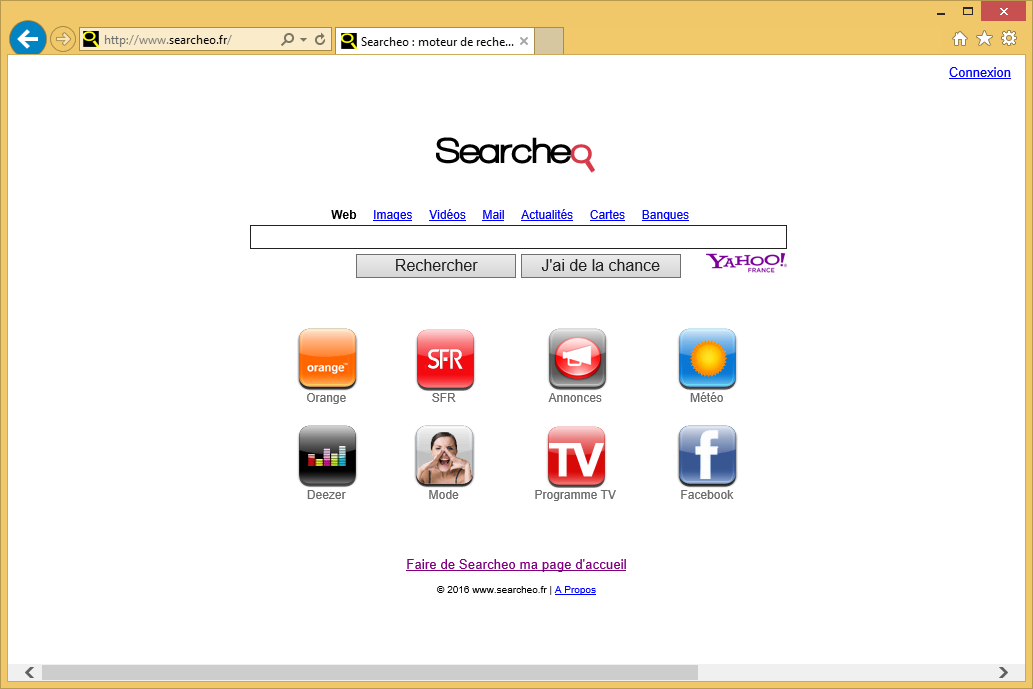
Task: Open the Mode fashion icon
Action: tap(444, 455)
